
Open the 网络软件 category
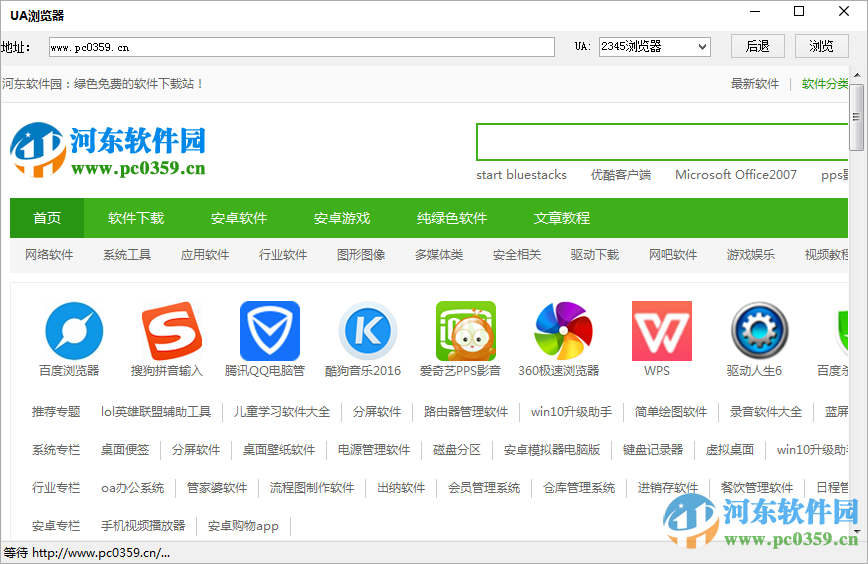coord(49,255)
